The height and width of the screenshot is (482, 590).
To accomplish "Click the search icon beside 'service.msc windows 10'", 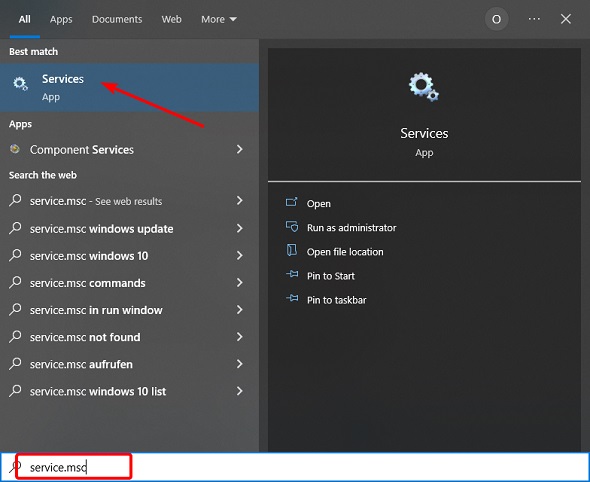I will point(15,255).
